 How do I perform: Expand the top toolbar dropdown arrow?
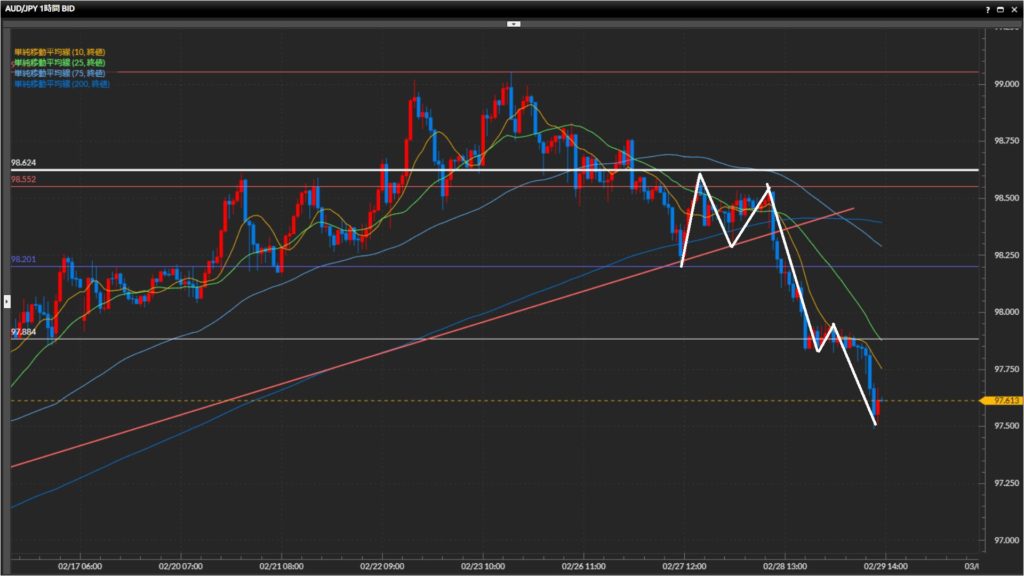pyautogui.click(x=512, y=22)
